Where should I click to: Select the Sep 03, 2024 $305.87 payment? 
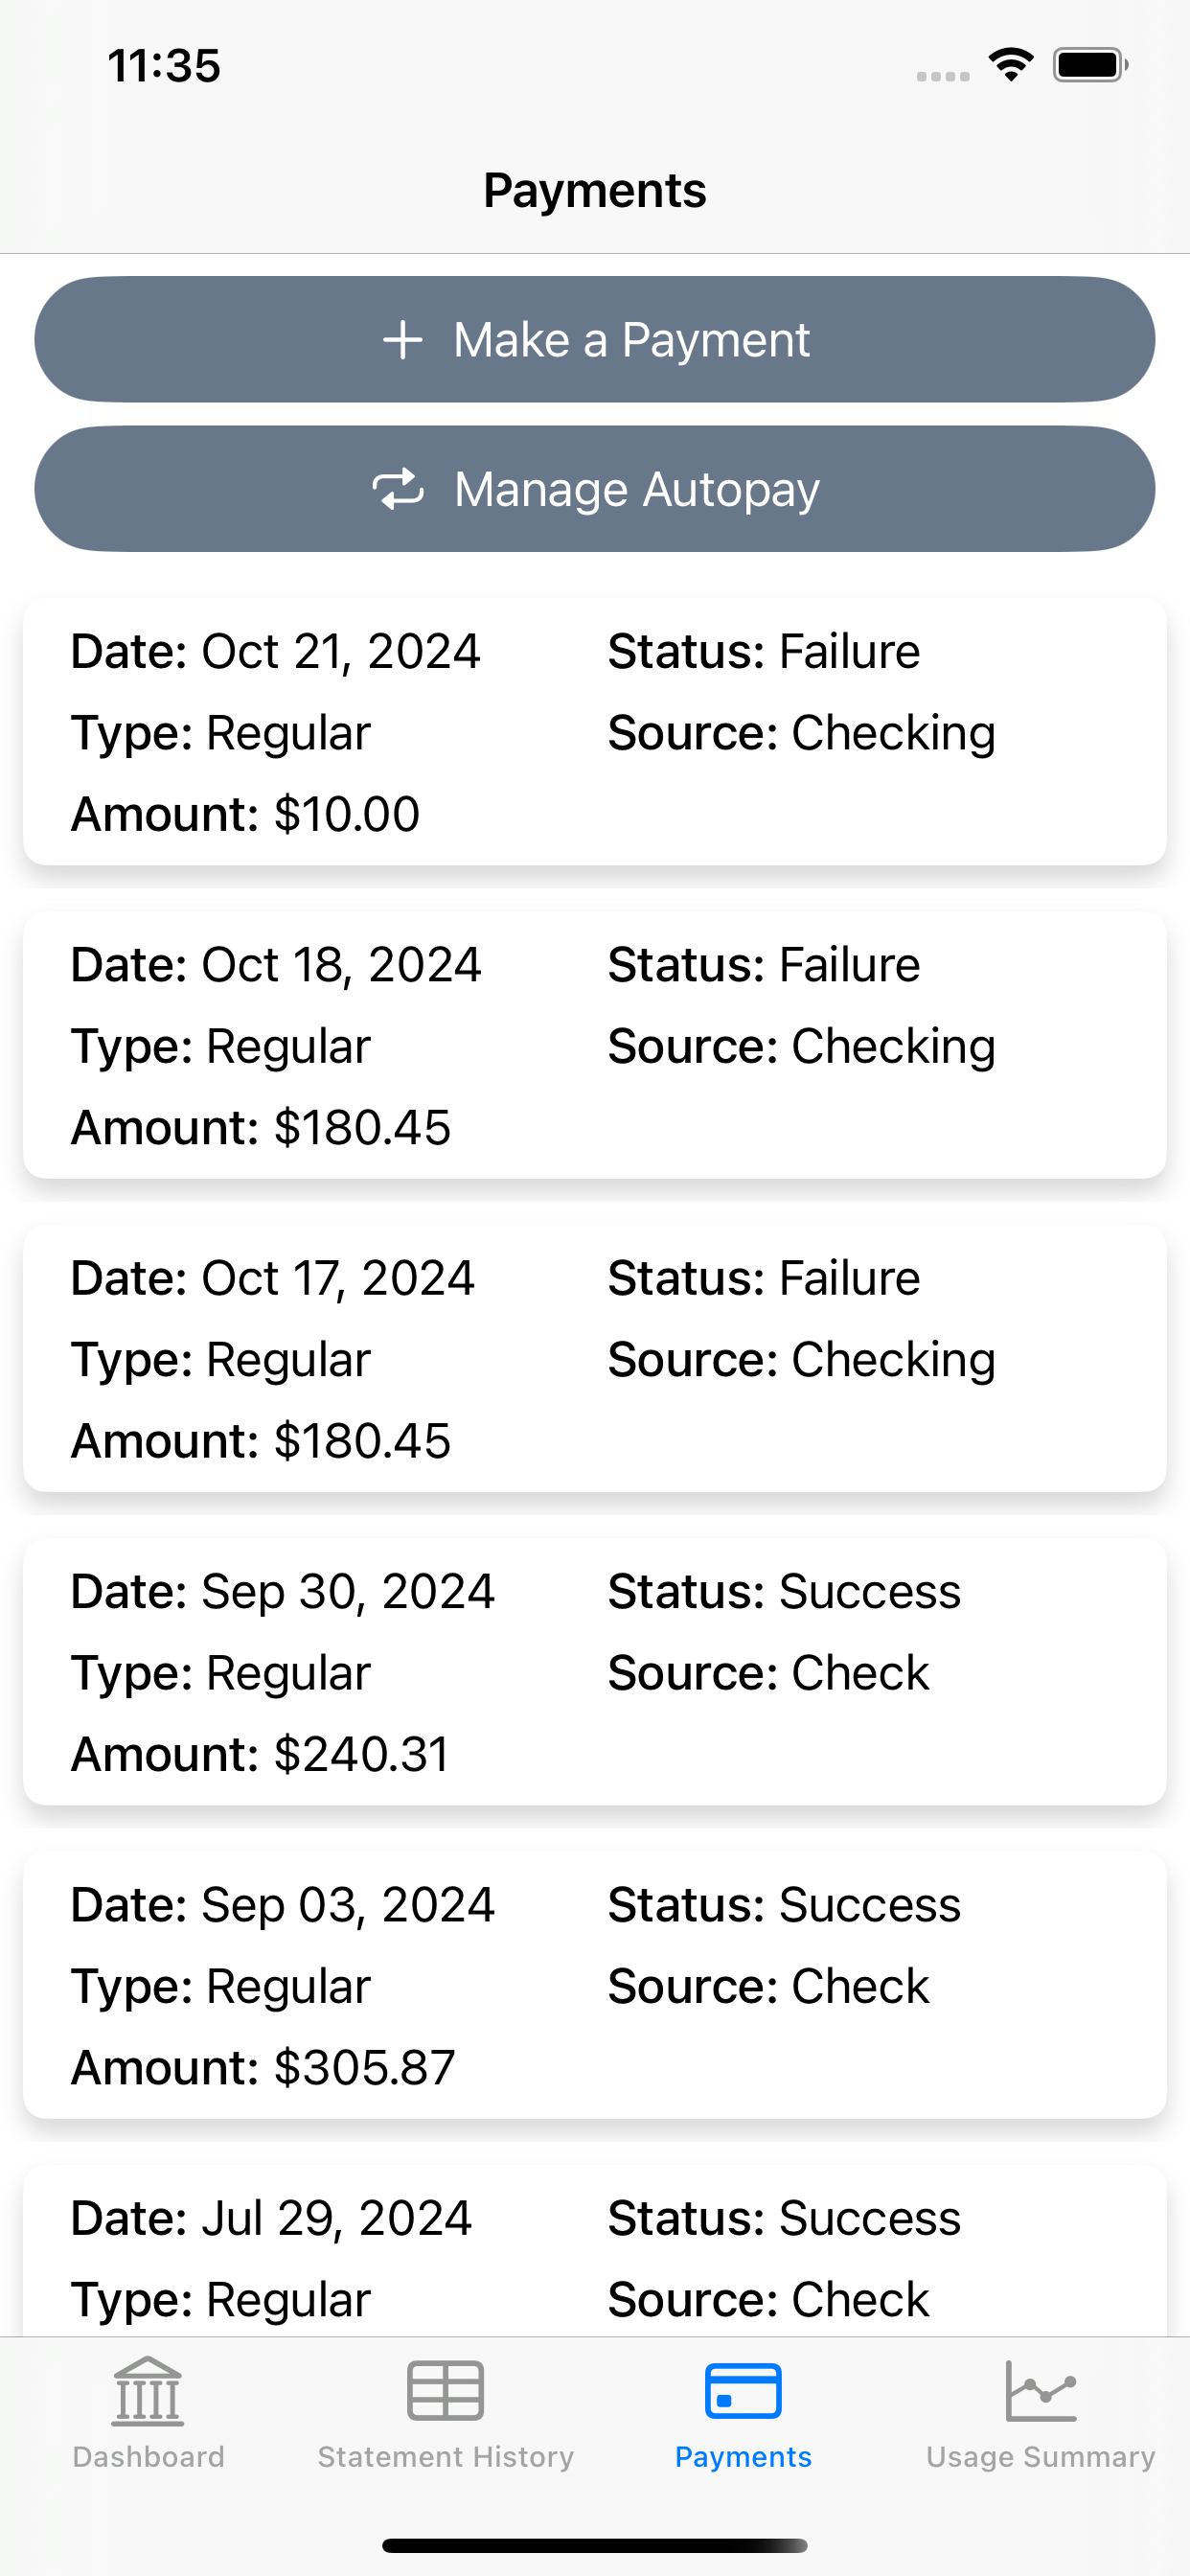click(595, 1984)
